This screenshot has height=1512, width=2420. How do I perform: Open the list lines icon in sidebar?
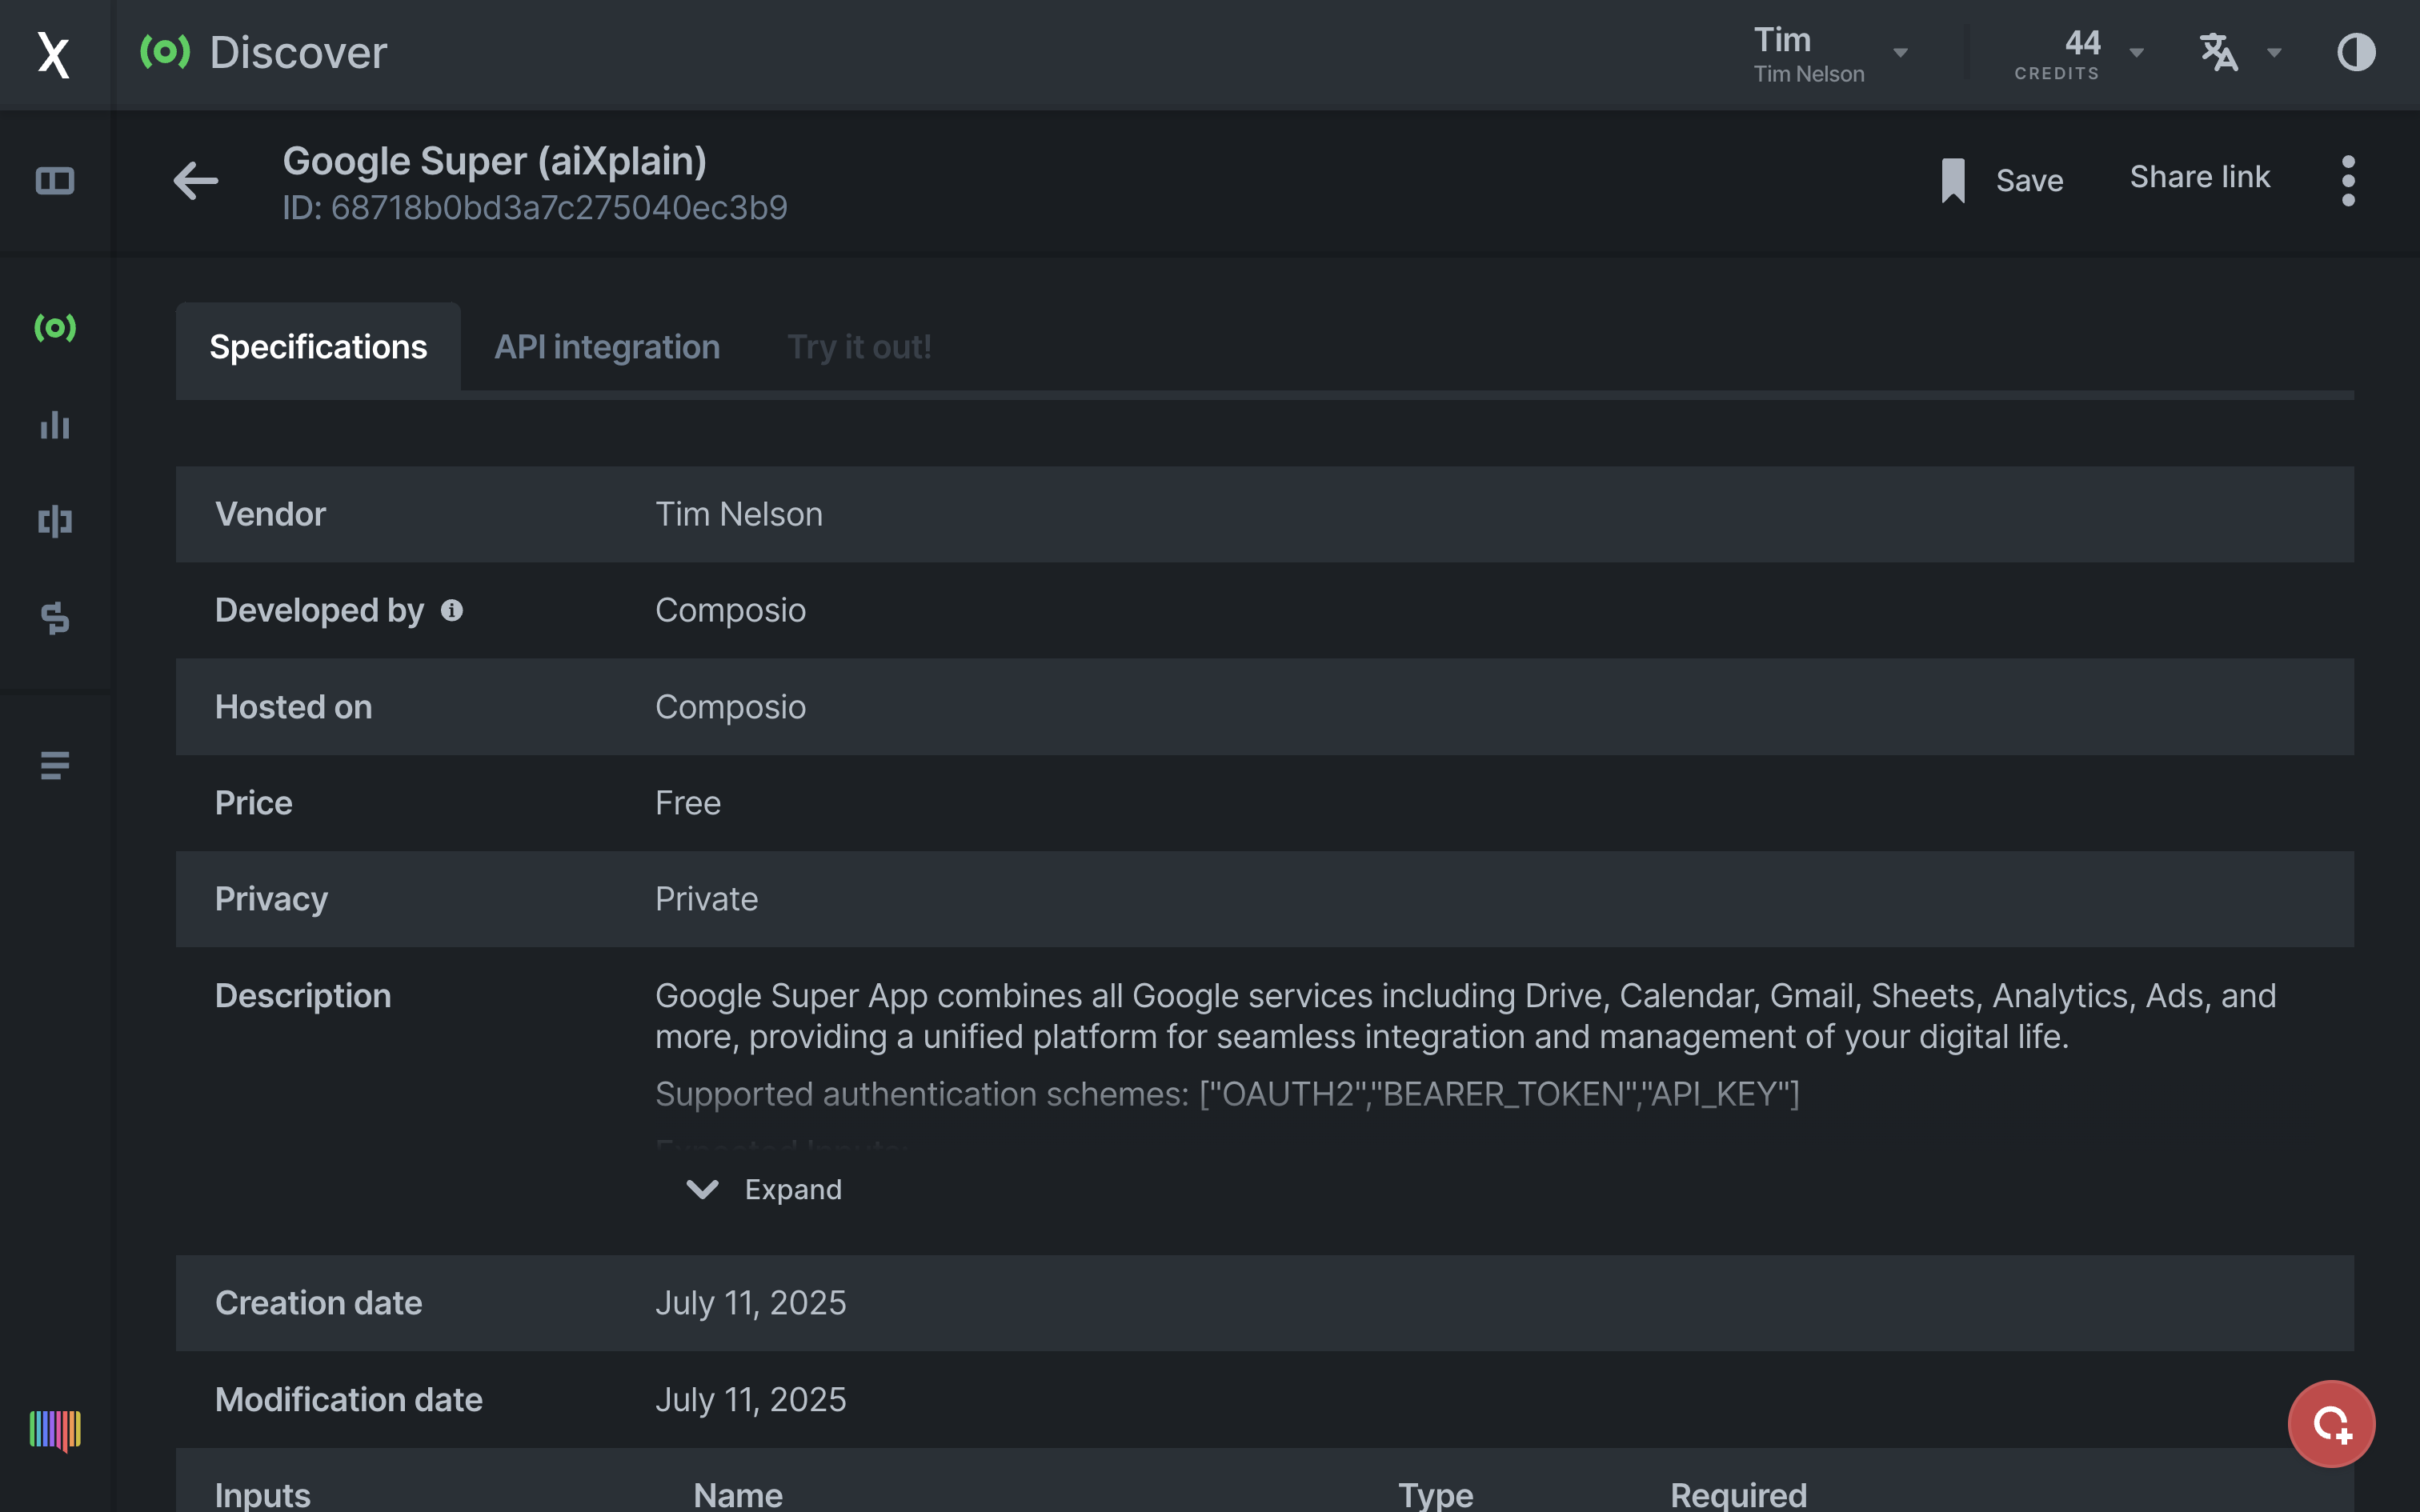pos(55,765)
